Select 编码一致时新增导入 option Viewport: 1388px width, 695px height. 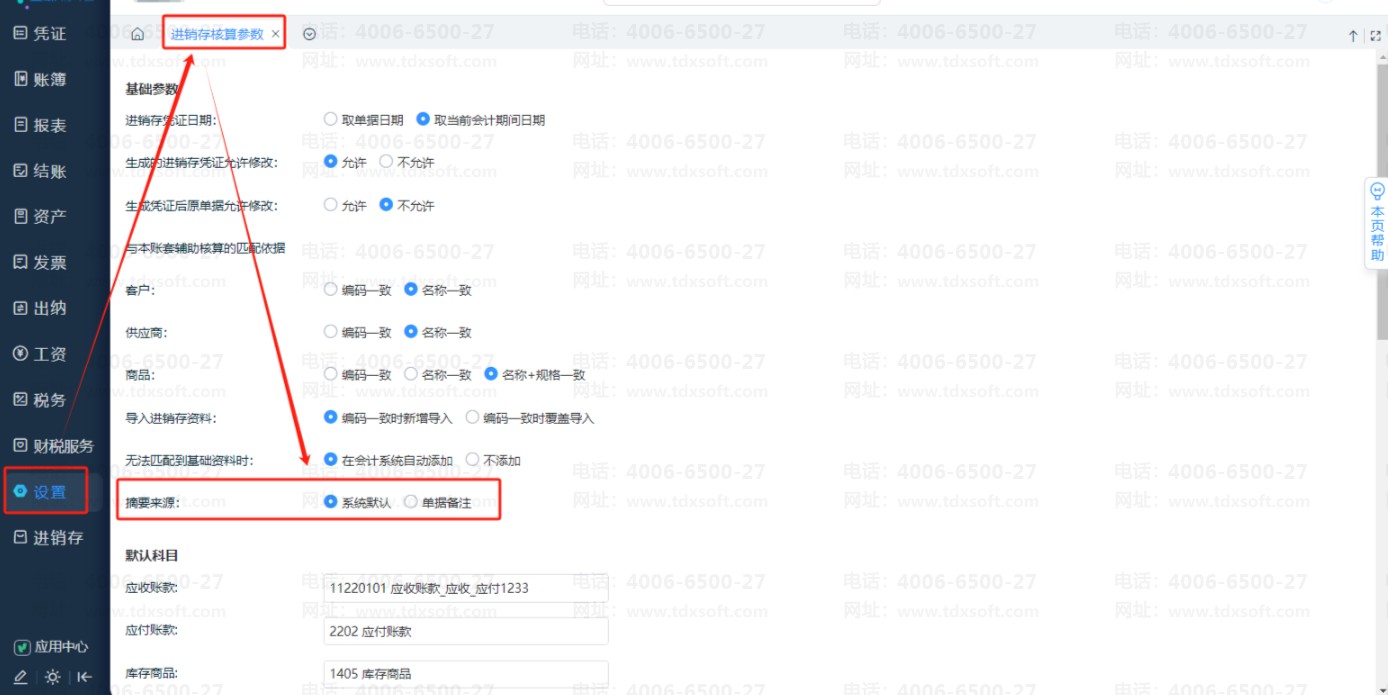pyautogui.click(x=389, y=418)
